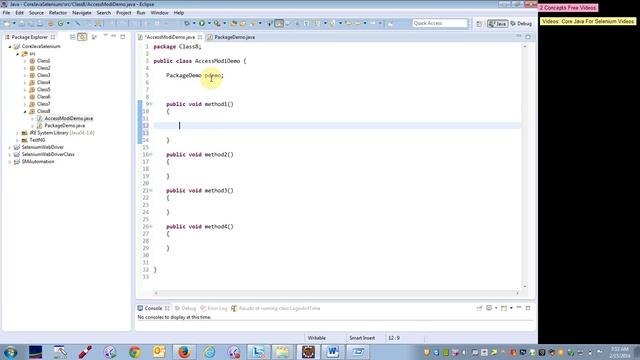Image resolution: width=640 pixels, height=360 pixels.
Task: Open the Run menu
Action: point(141,13)
